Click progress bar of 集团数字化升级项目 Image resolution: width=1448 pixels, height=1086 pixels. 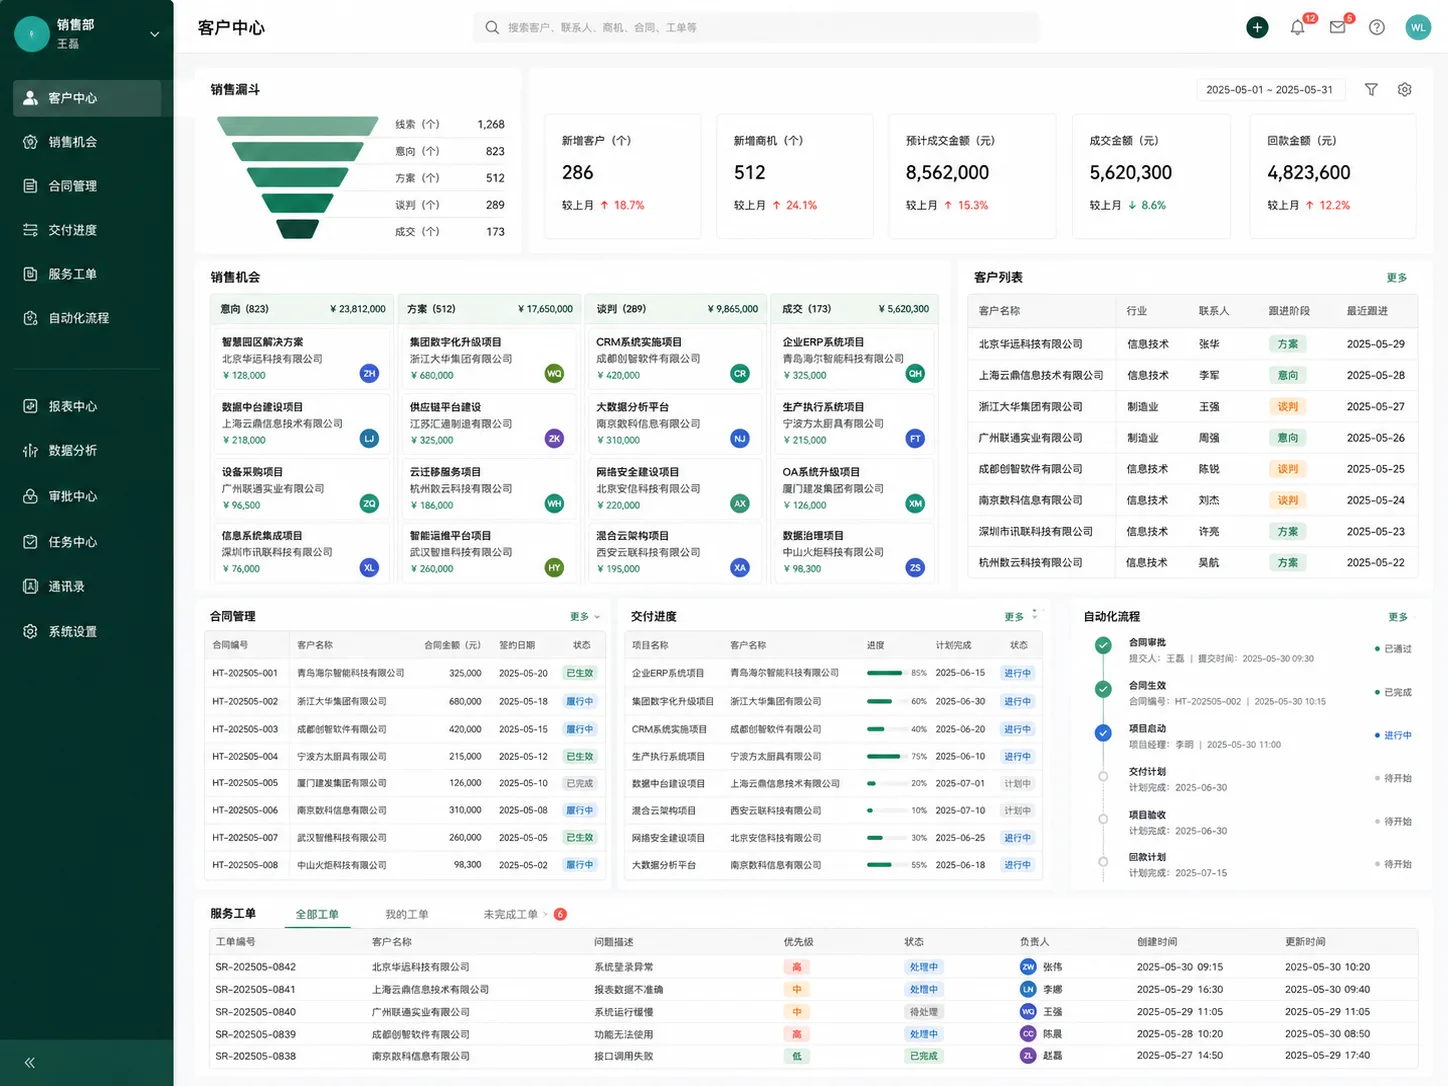pyautogui.click(x=885, y=701)
